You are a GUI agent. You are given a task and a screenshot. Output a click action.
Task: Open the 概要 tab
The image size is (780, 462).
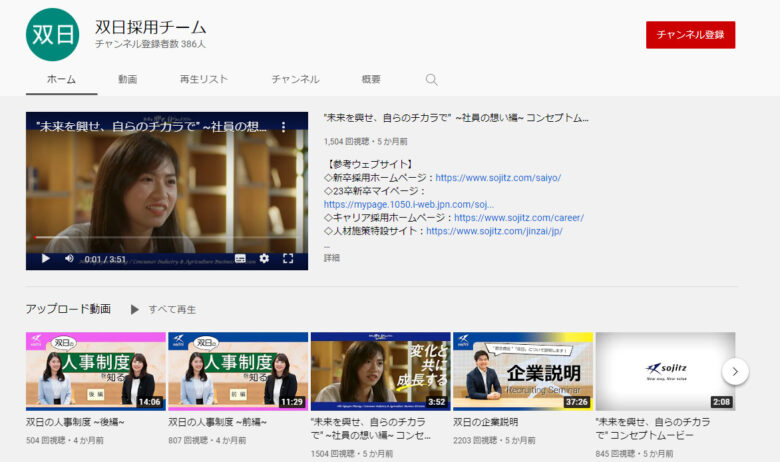click(x=371, y=79)
